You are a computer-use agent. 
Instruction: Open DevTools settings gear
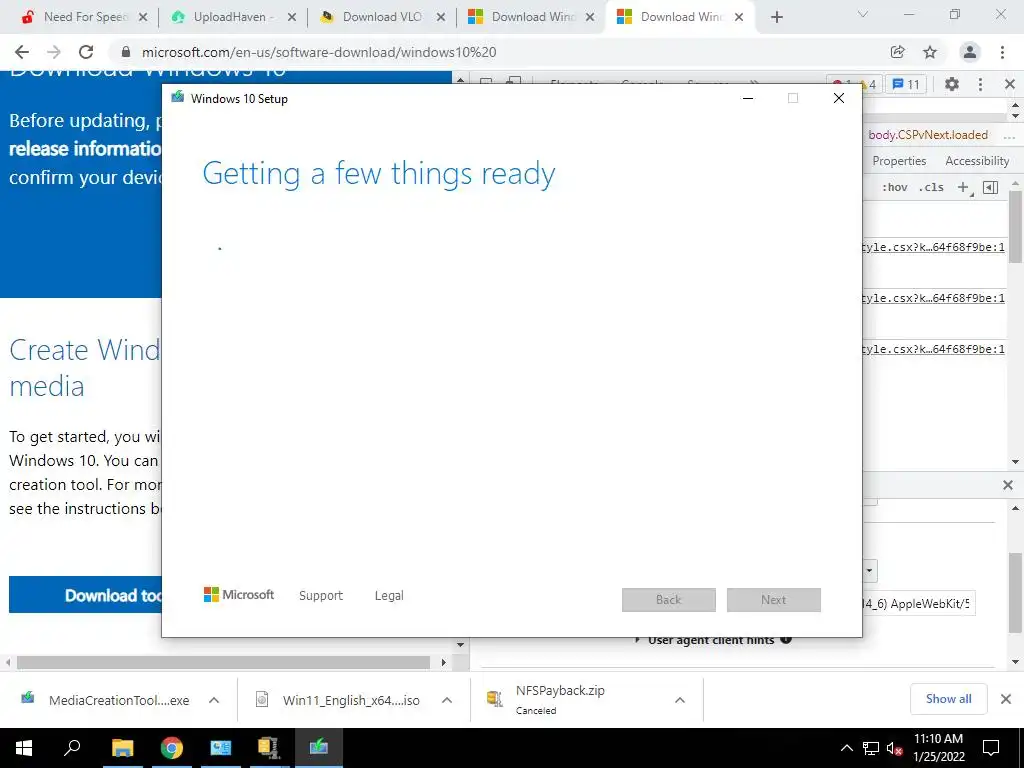click(952, 84)
